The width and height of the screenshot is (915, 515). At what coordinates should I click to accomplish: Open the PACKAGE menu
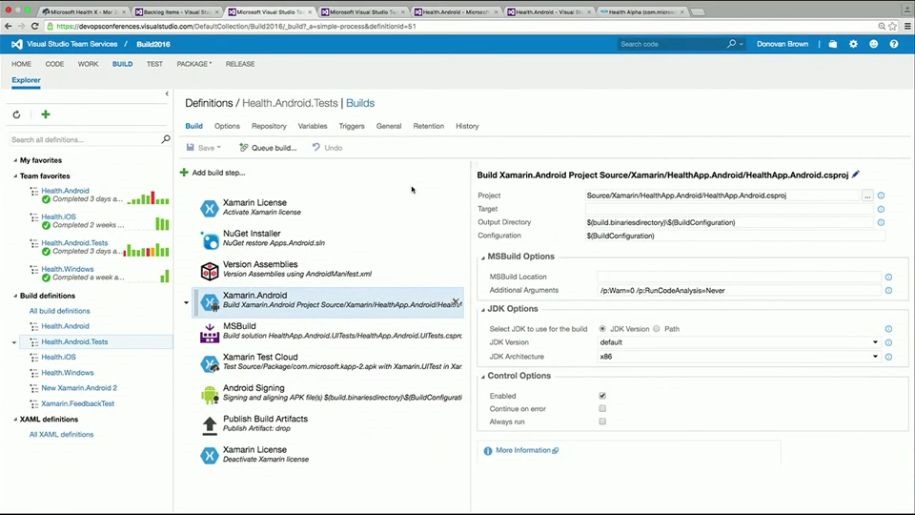point(194,64)
